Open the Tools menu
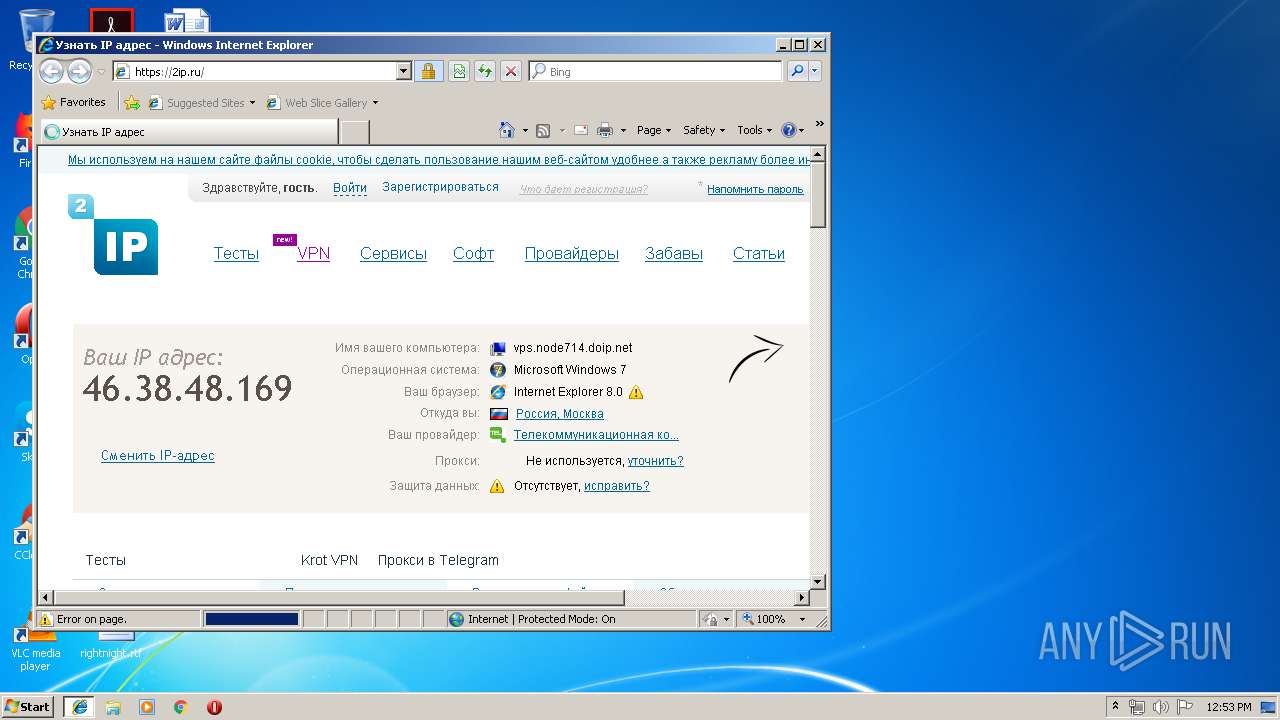This screenshot has height=720, width=1280. click(x=754, y=130)
